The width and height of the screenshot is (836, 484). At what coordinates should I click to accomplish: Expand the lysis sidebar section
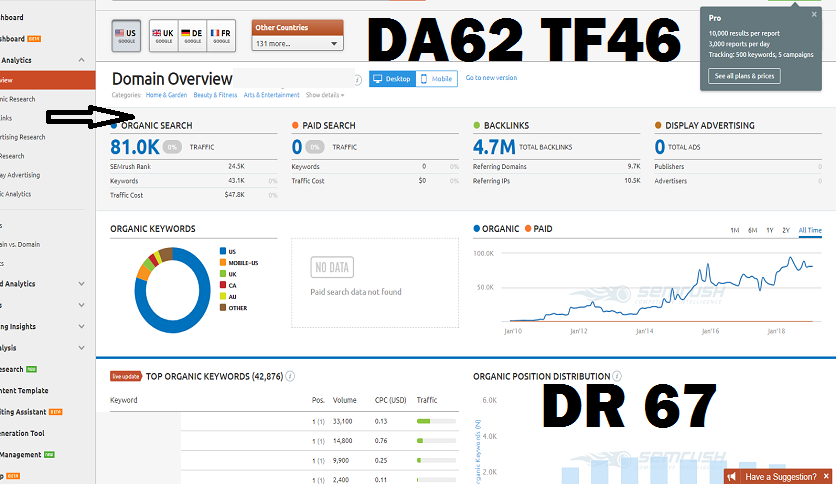81,348
